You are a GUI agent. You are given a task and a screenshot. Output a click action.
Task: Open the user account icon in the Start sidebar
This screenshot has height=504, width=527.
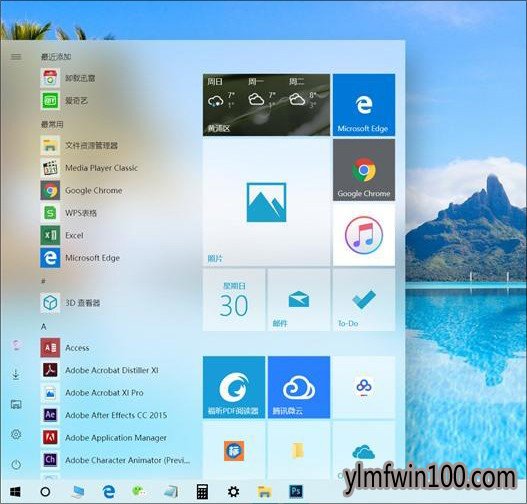(x=16, y=345)
